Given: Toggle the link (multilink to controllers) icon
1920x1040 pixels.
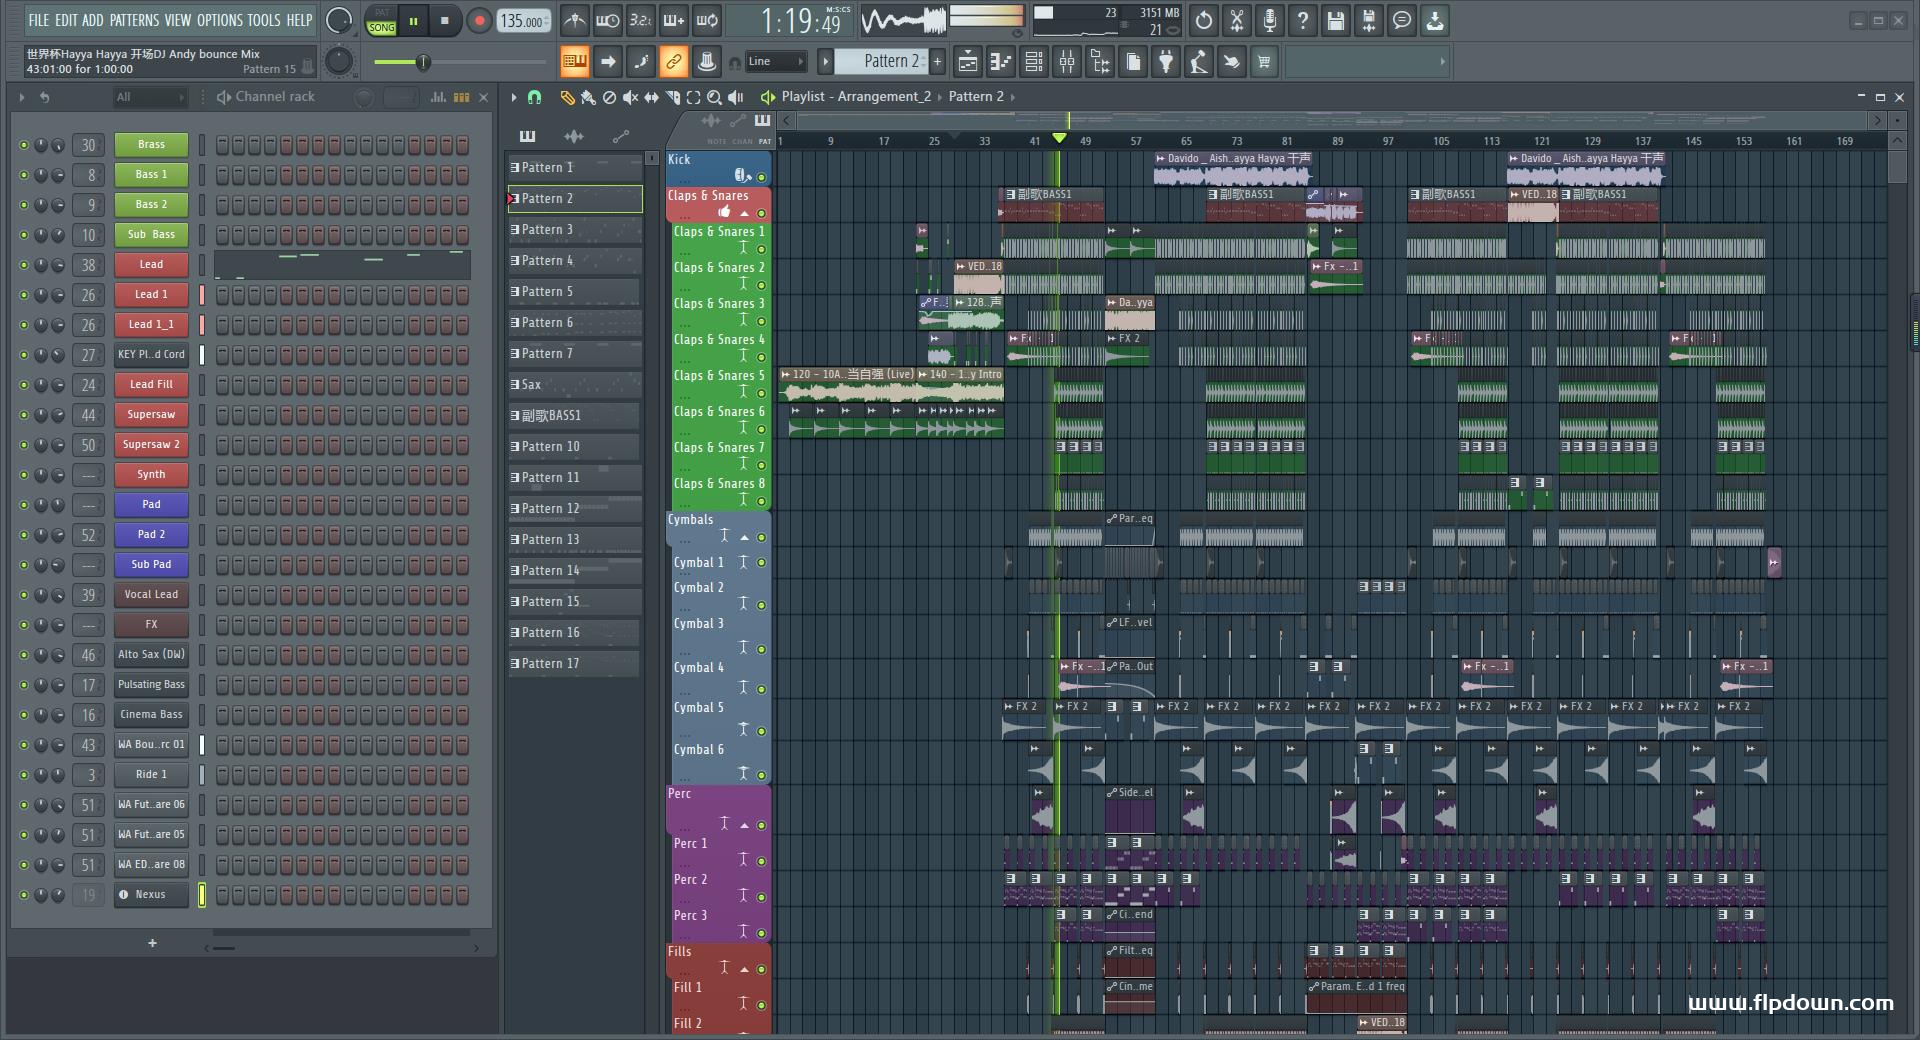Looking at the screenshot, I should (674, 62).
